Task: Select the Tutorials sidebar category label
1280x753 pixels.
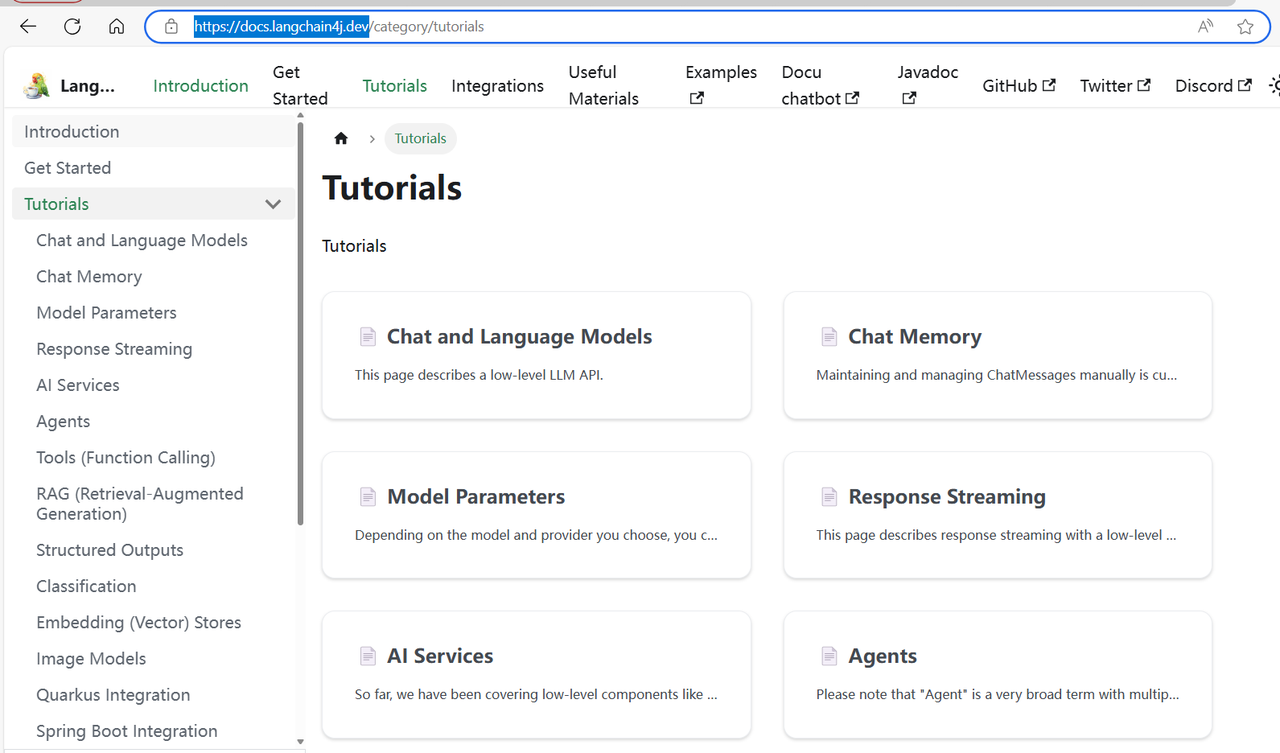Action: point(57,204)
